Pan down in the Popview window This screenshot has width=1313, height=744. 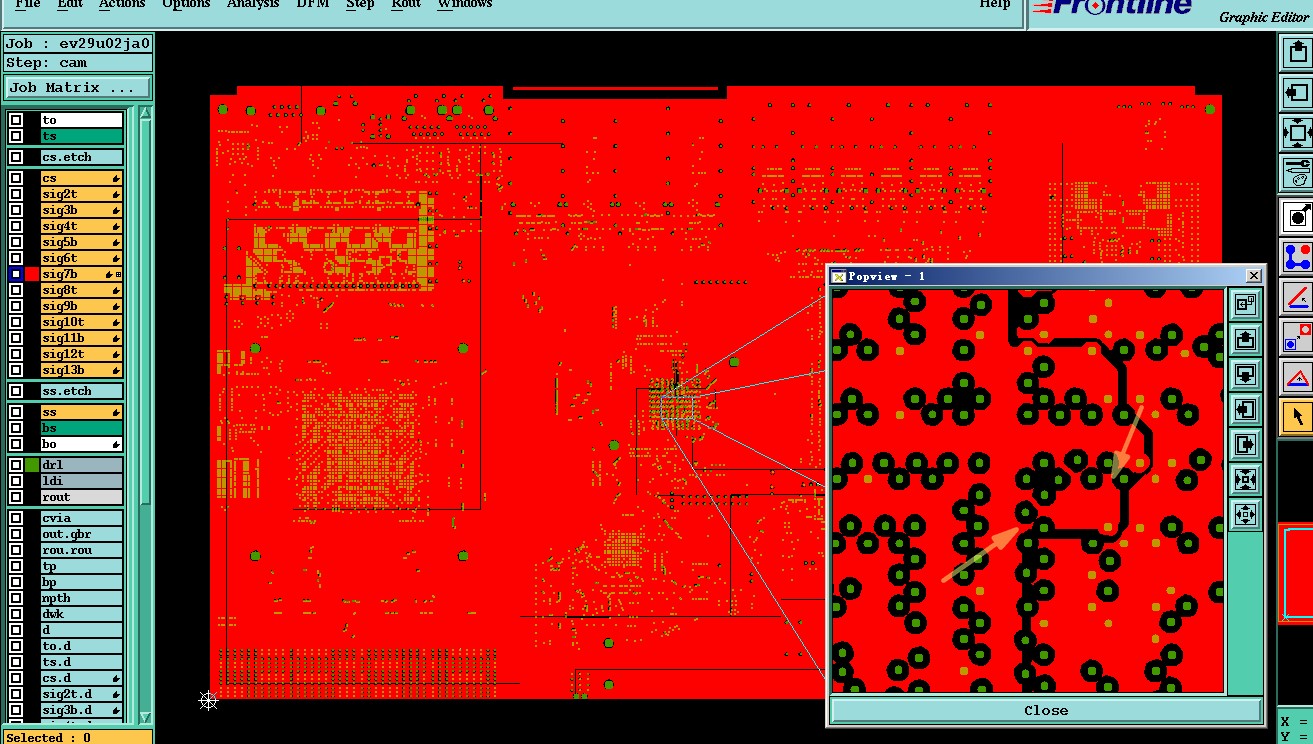[x=1245, y=374]
